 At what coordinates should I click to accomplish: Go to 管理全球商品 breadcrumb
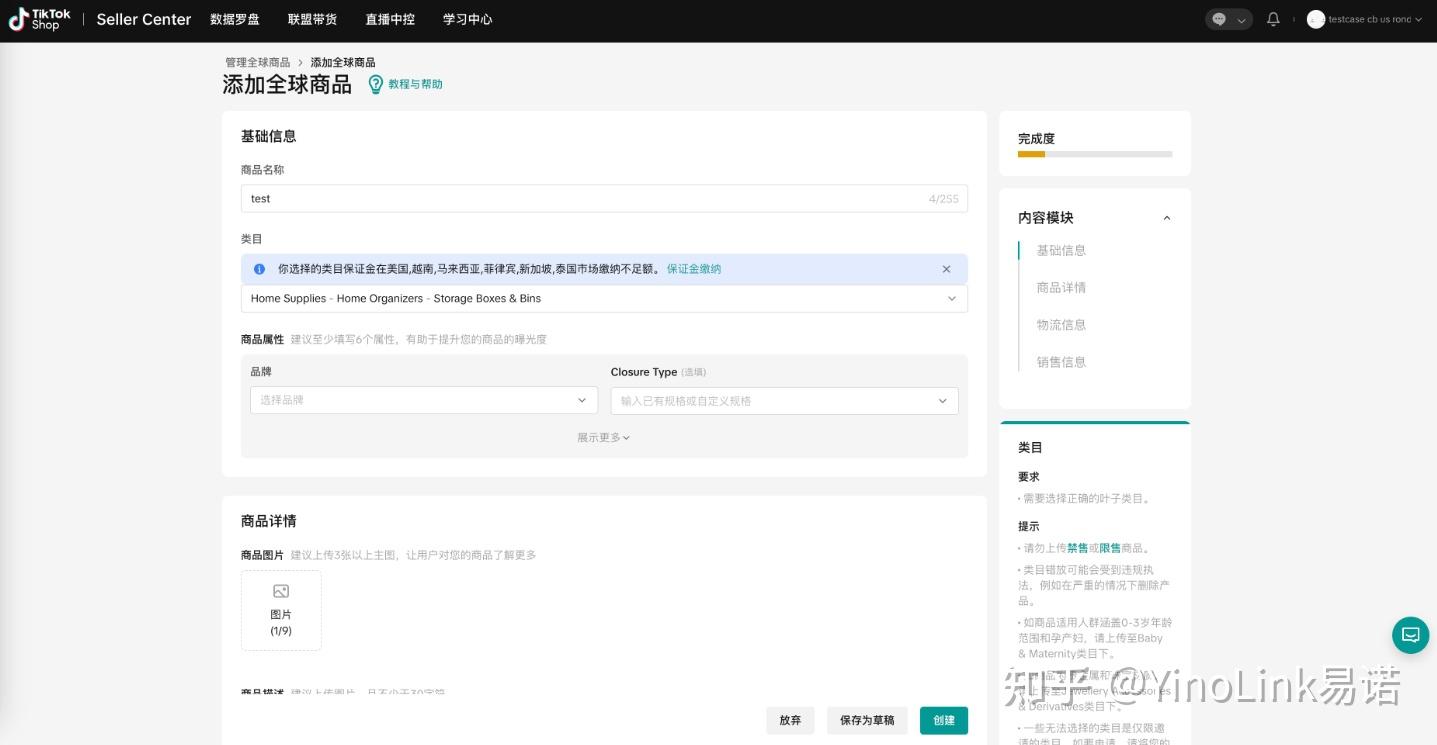[258, 62]
